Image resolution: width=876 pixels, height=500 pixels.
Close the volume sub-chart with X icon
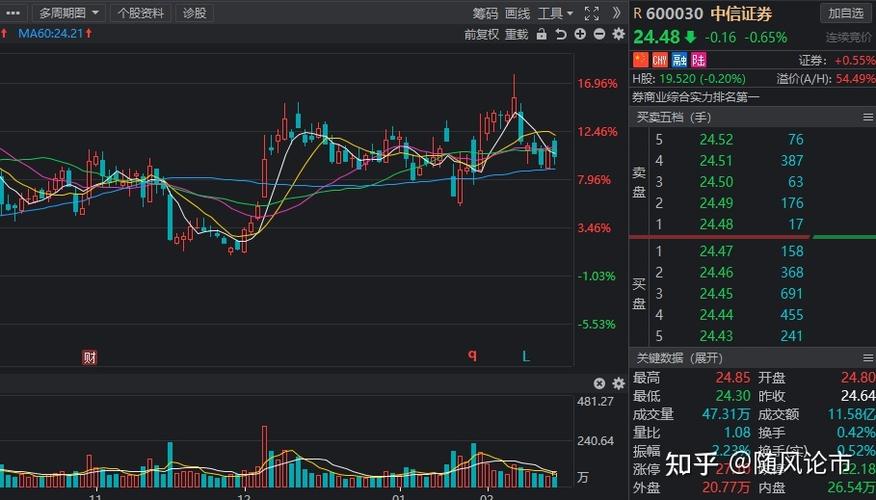[x=599, y=383]
